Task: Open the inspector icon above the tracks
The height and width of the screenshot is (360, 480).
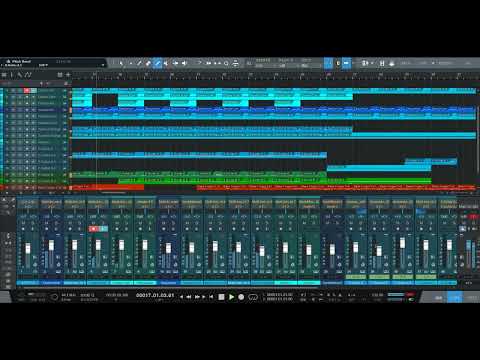Action: [x=12, y=75]
